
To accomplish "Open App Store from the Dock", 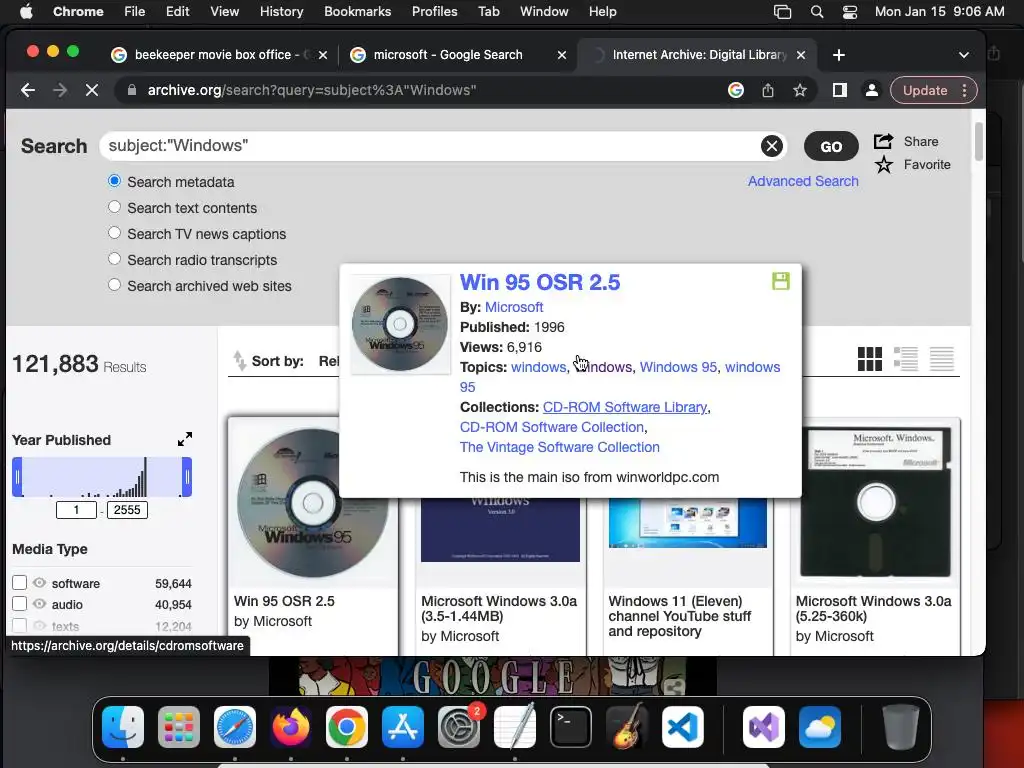I will click(403, 727).
